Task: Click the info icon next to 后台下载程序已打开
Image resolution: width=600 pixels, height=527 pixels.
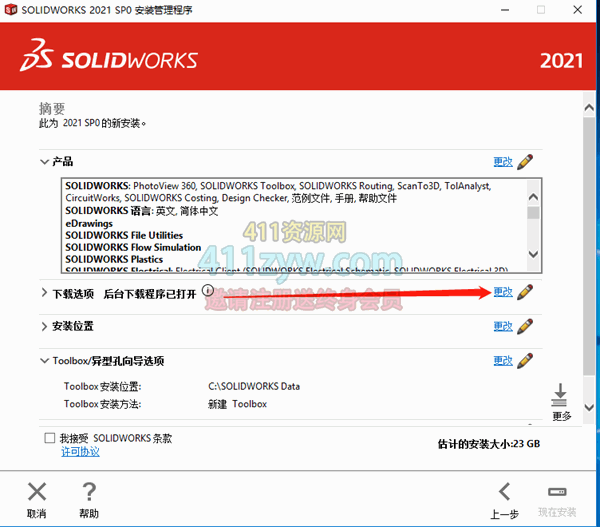Action: (208, 291)
